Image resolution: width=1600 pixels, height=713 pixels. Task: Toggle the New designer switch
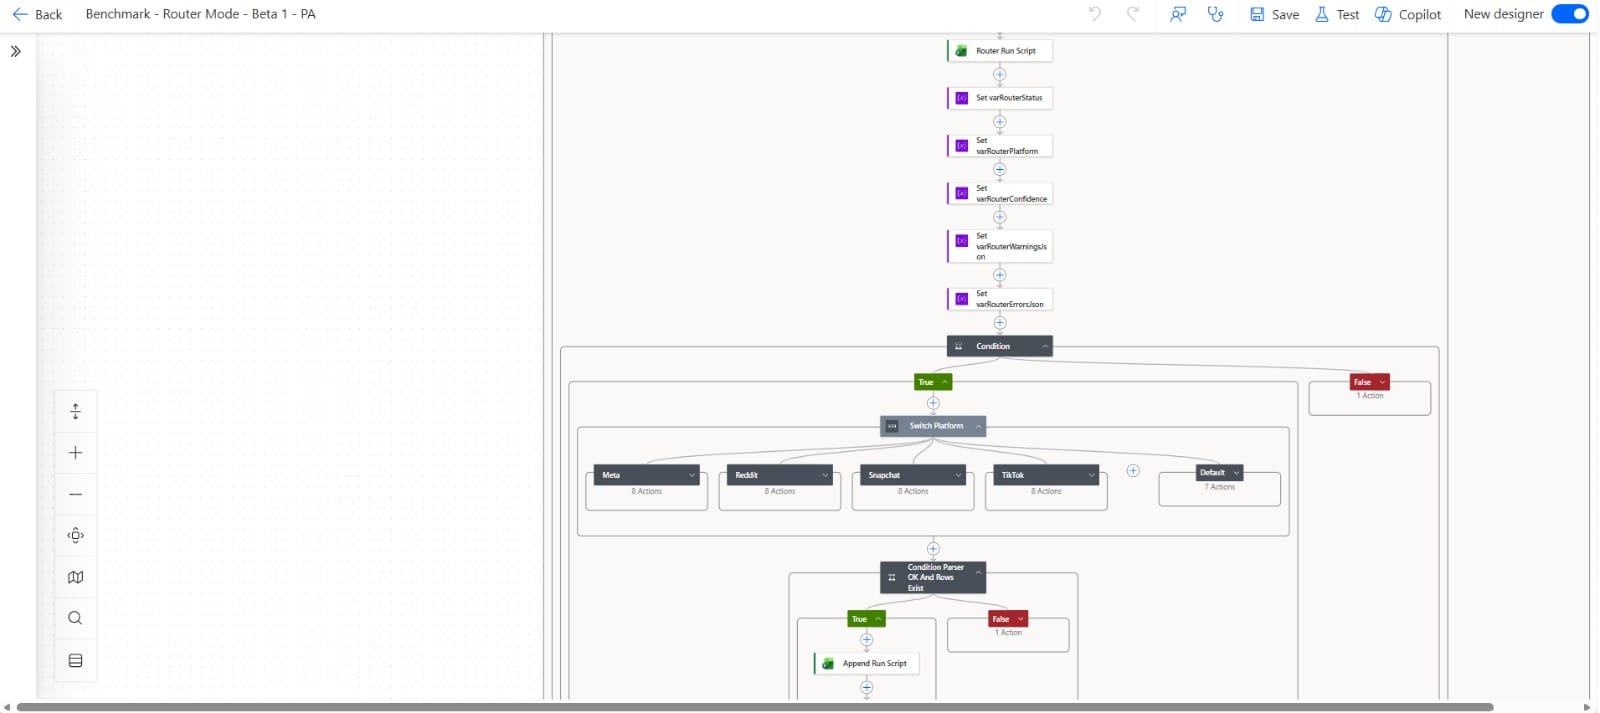(x=1569, y=14)
